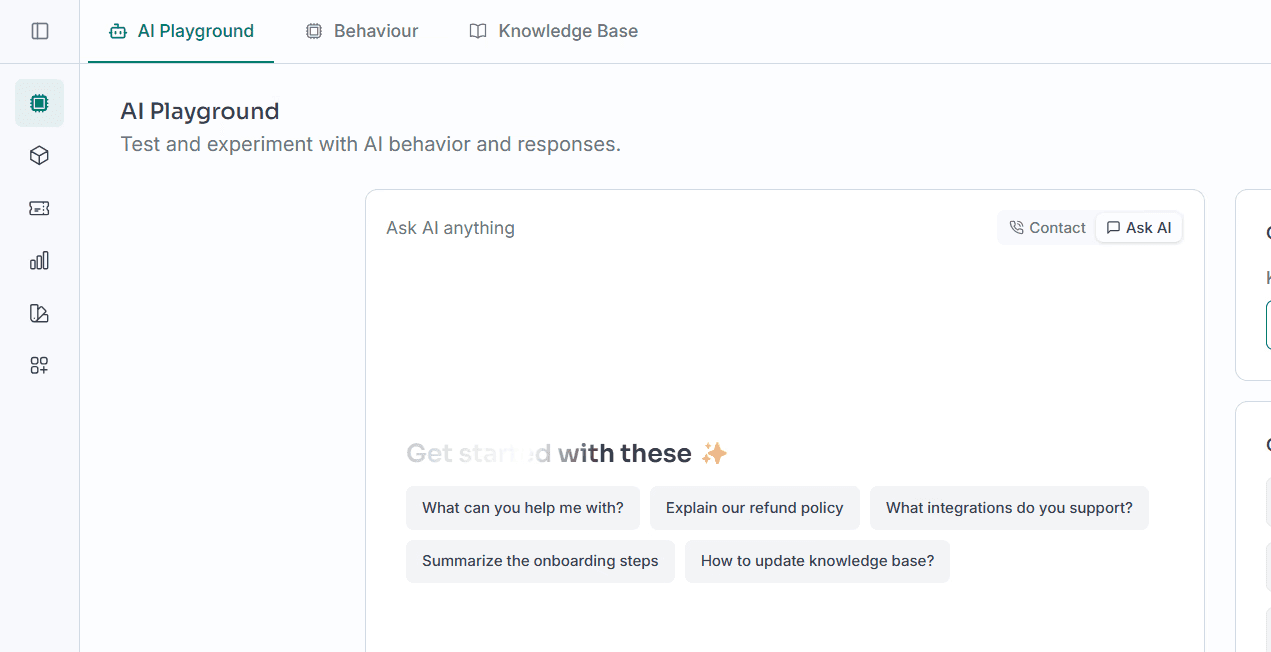
Task: Open the Knowledge Base tab
Action: pyautogui.click(x=554, y=31)
